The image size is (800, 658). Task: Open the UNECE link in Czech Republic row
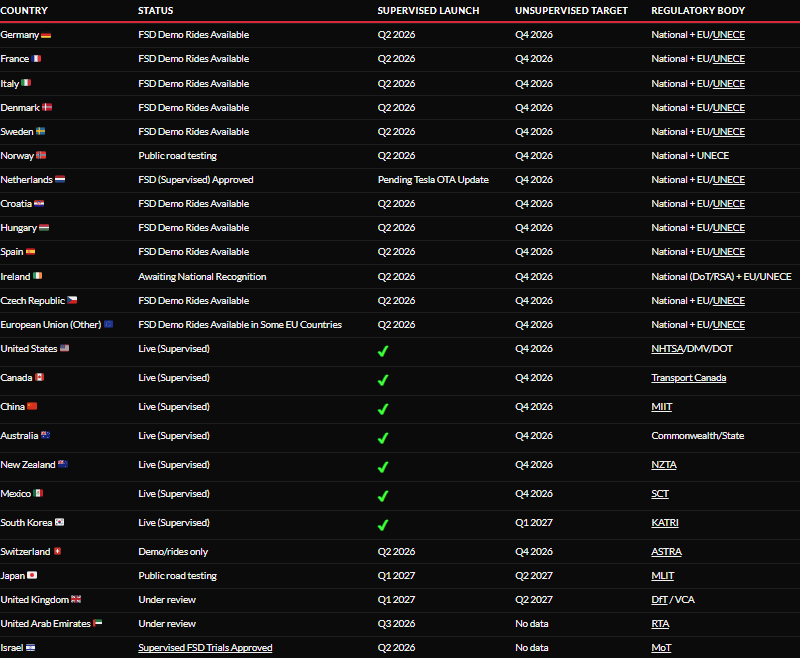click(729, 300)
